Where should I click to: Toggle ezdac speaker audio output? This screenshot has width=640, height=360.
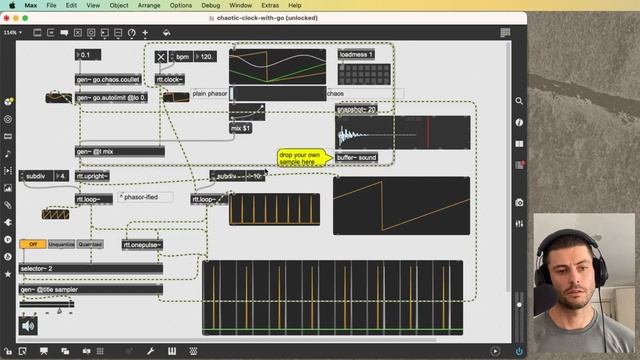[28, 326]
